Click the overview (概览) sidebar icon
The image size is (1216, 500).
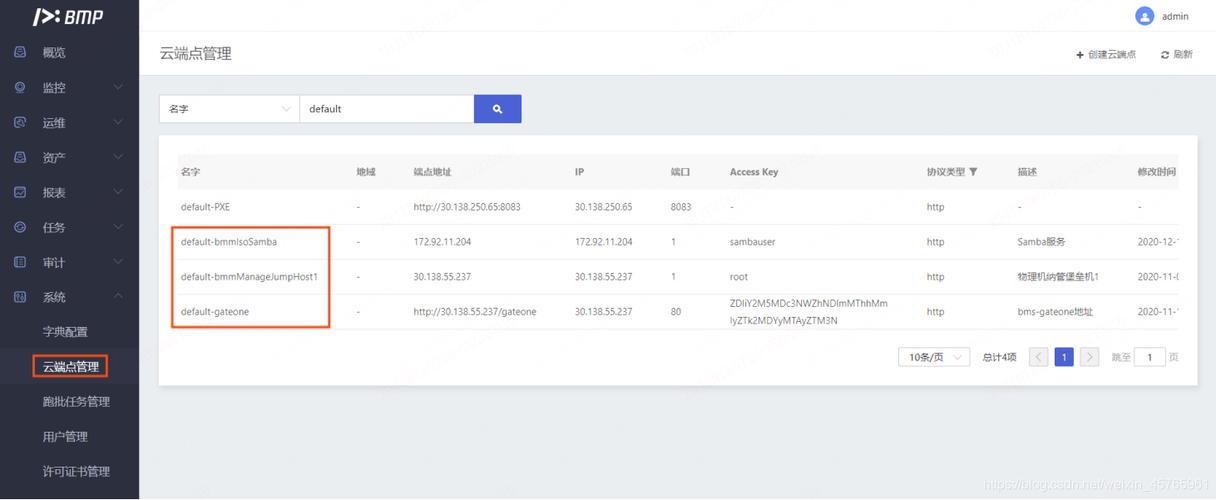coord(20,53)
